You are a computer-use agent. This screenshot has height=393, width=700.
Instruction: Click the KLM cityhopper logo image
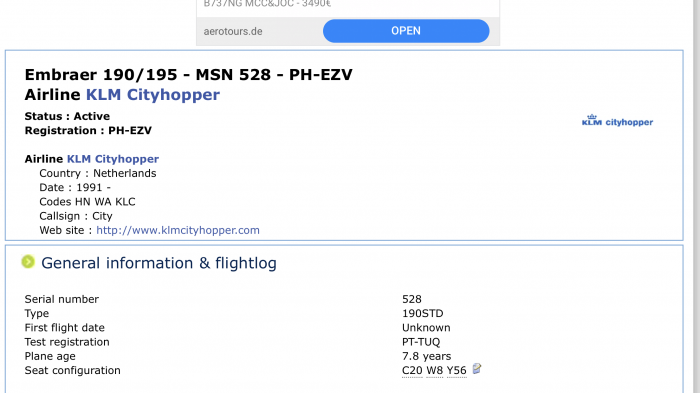(617, 121)
